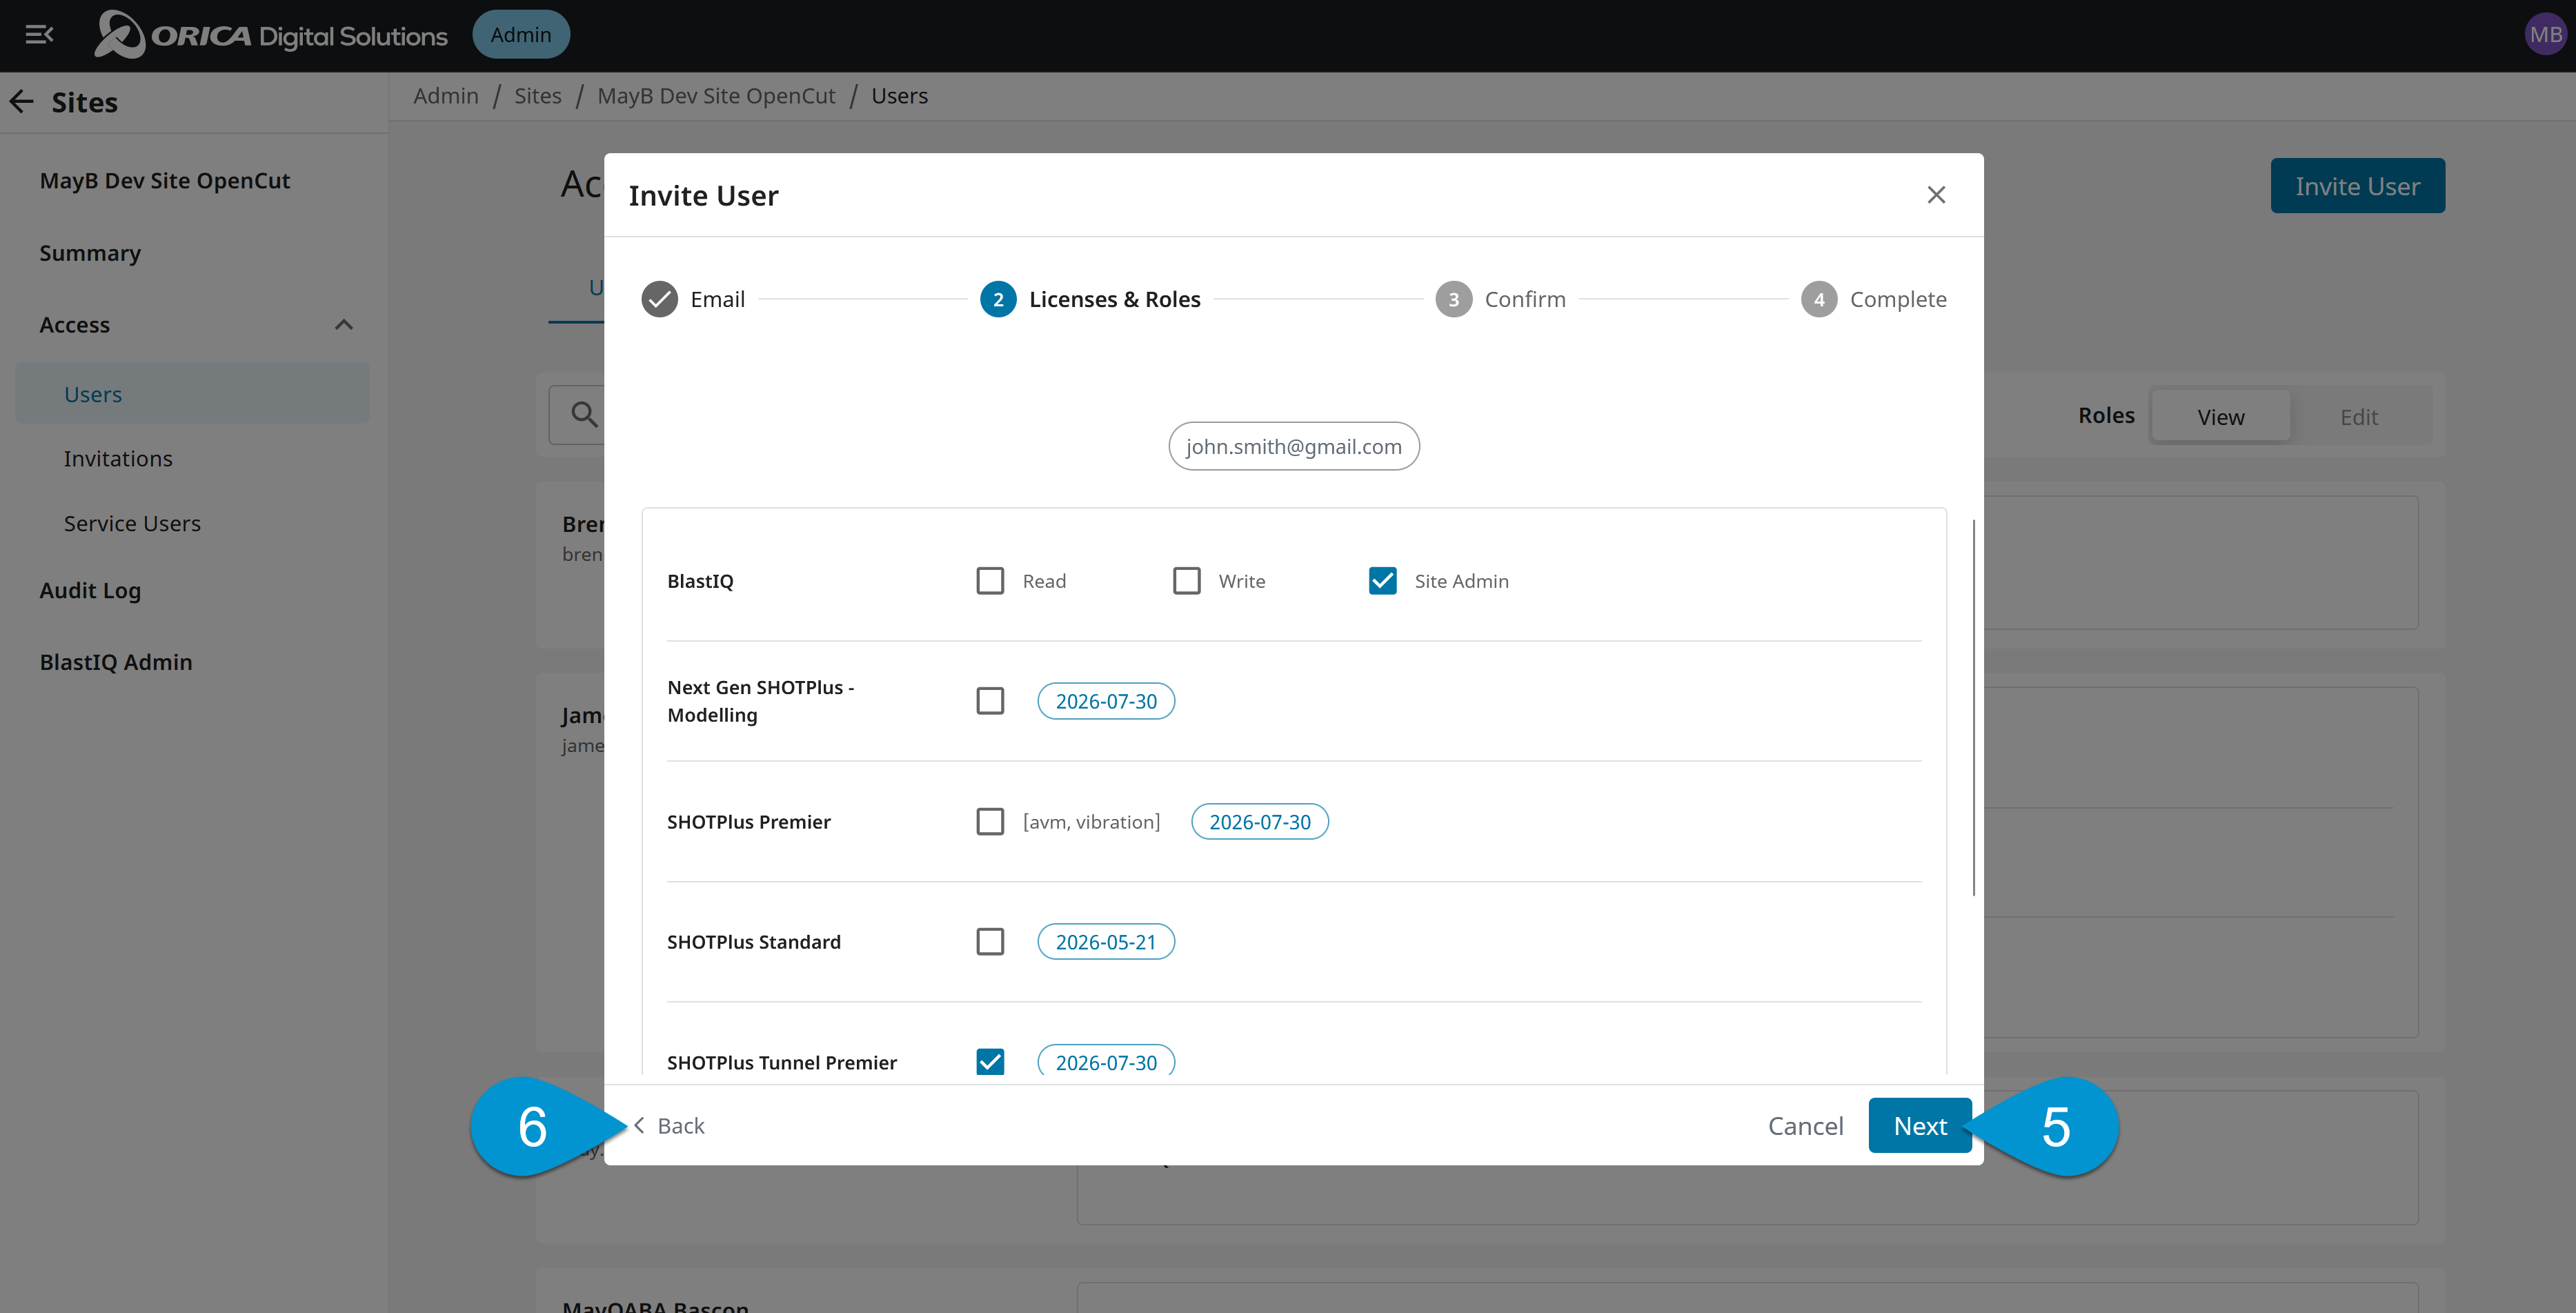Screen dimensions: 2576x1313
Task: Check Next Gen SHOTPlus Modelling license
Action: click(990, 701)
